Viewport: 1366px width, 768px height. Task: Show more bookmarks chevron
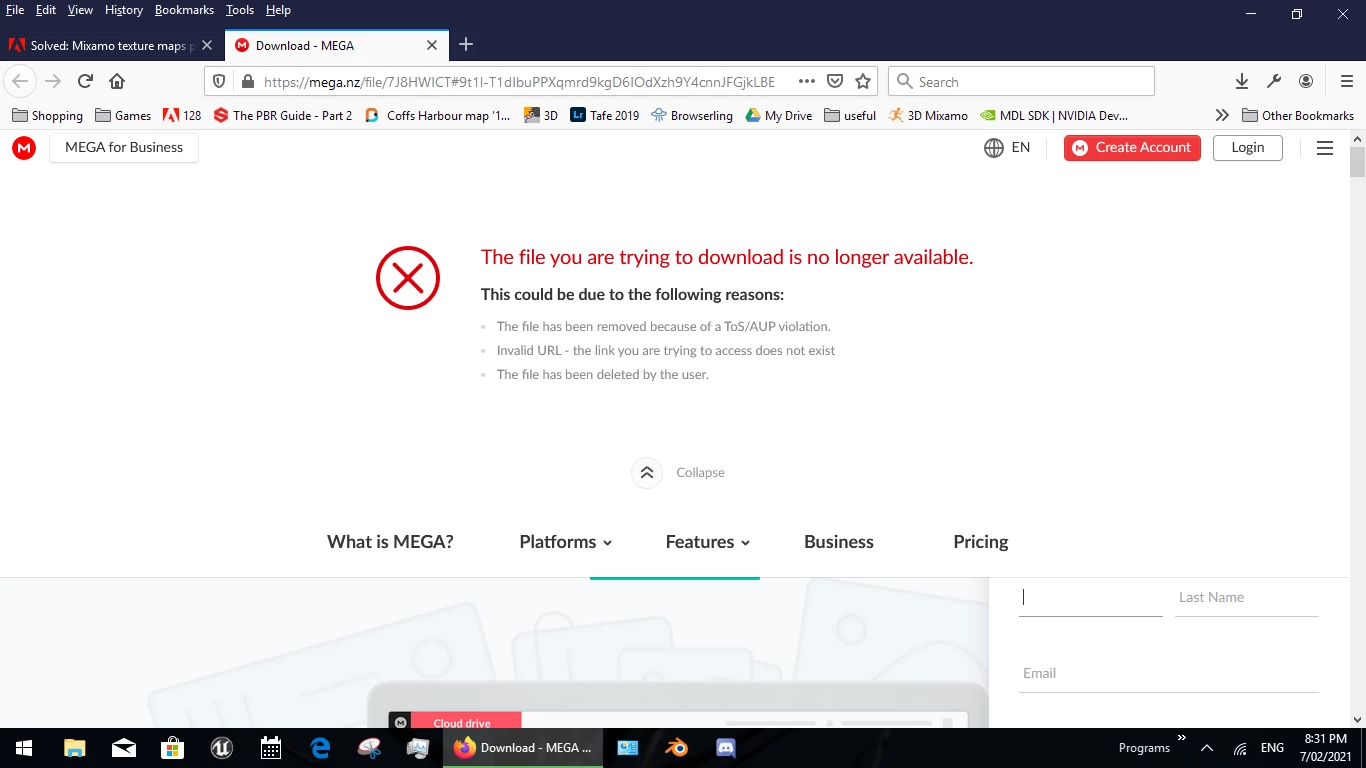click(x=1222, y=115)
